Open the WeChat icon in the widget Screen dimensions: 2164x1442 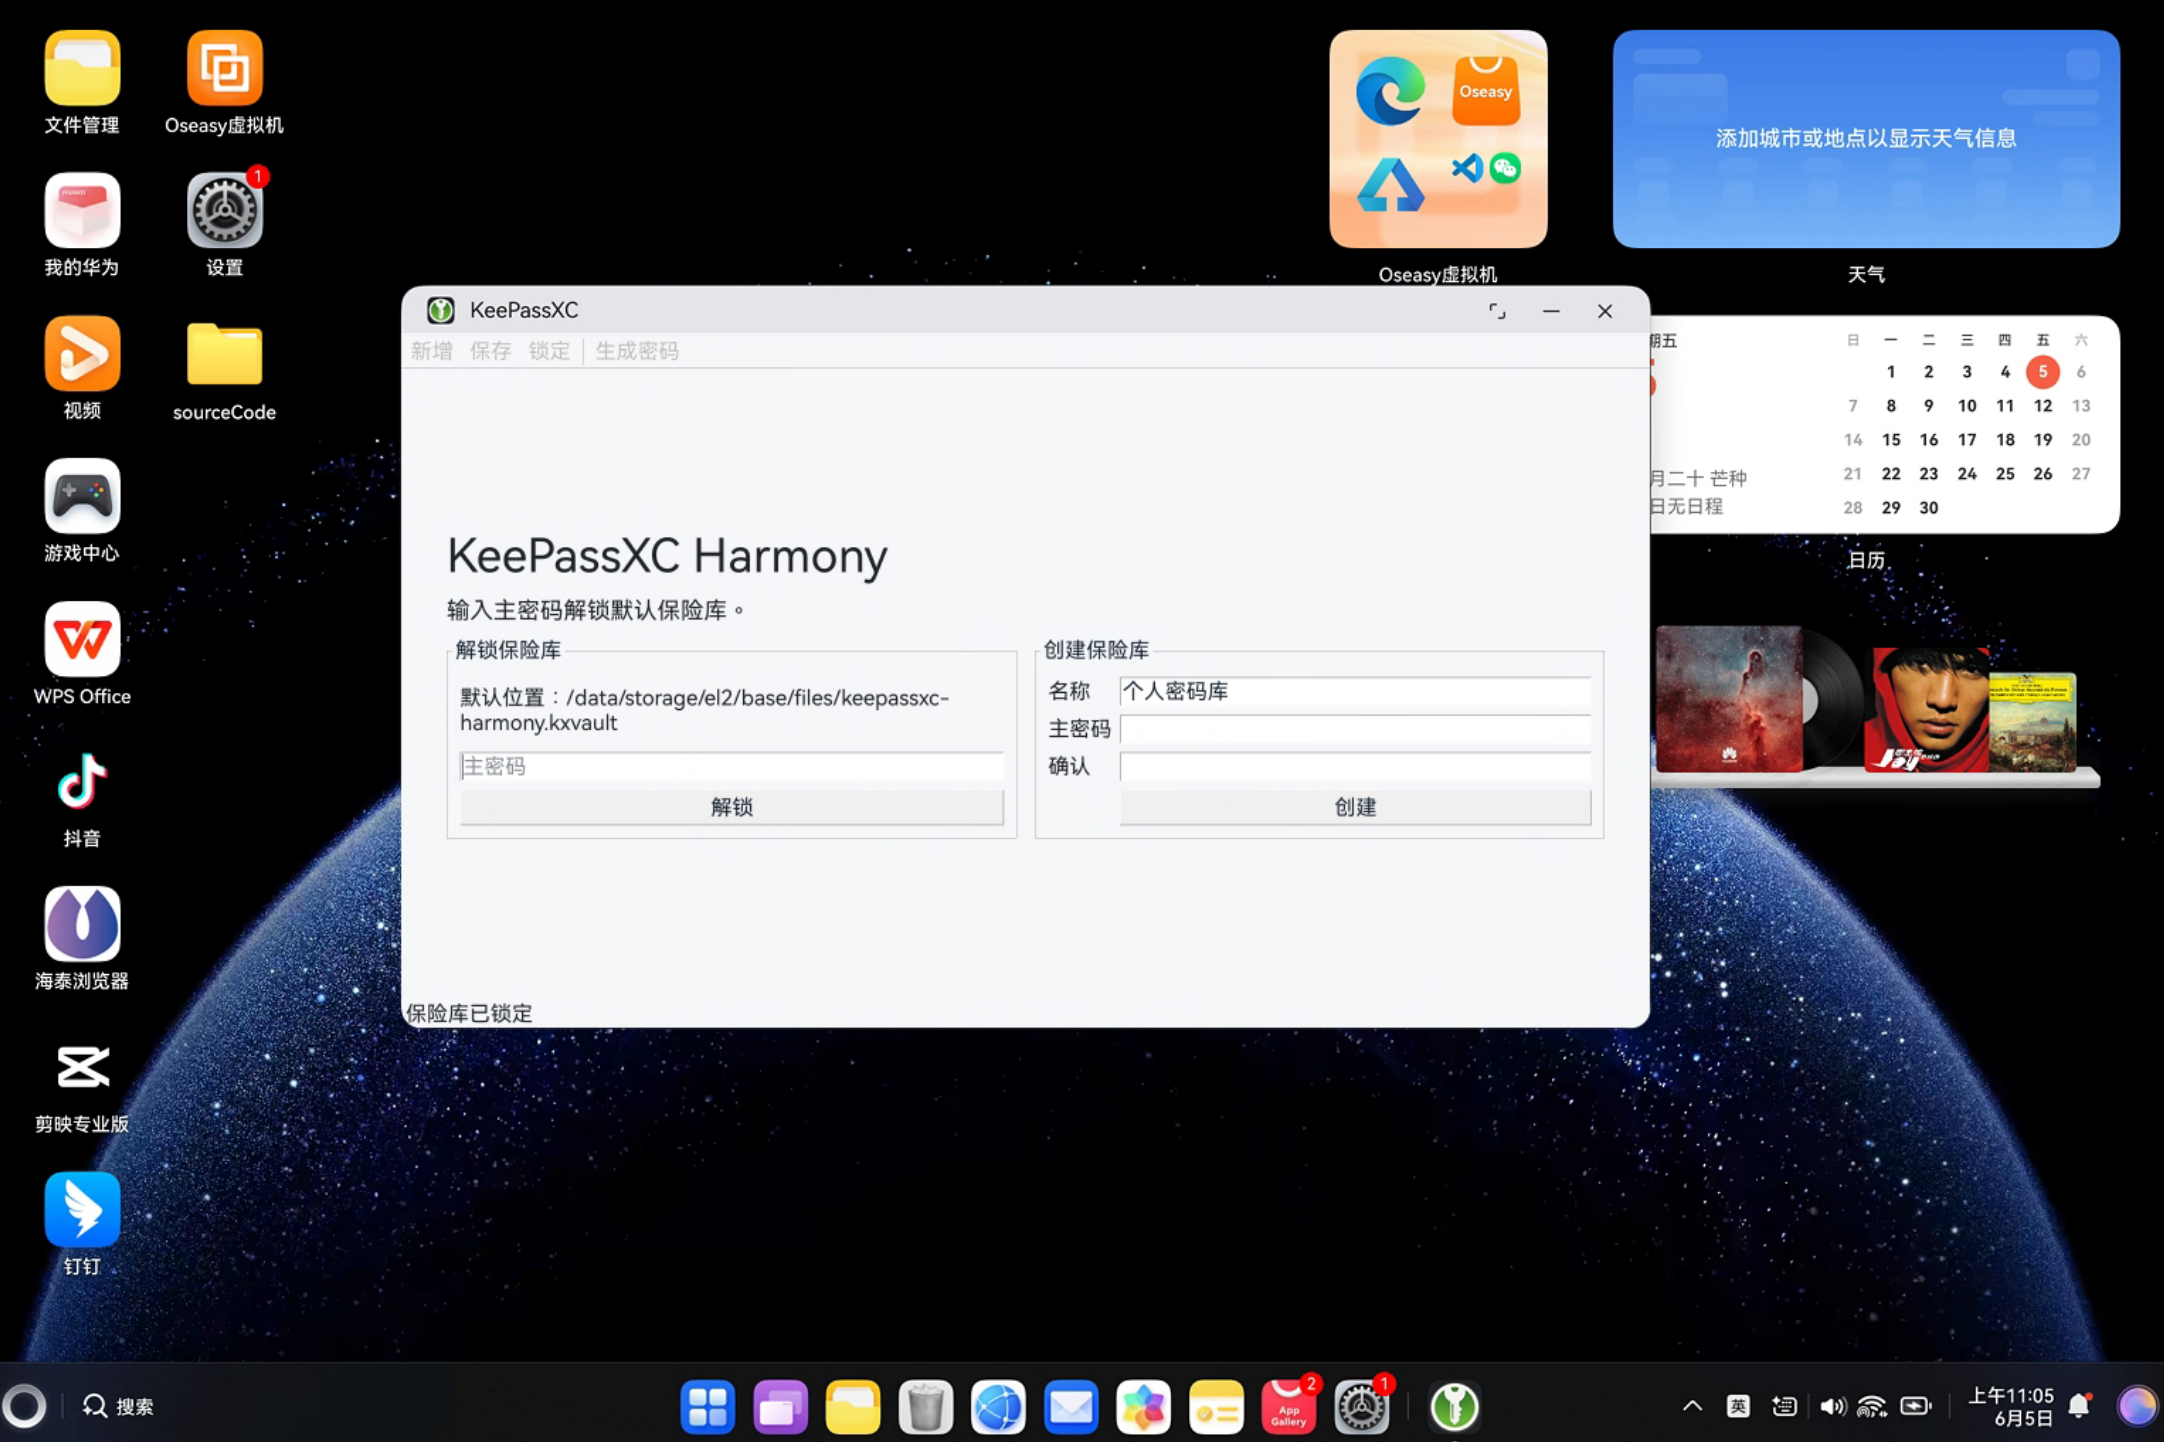point(1505,168)
